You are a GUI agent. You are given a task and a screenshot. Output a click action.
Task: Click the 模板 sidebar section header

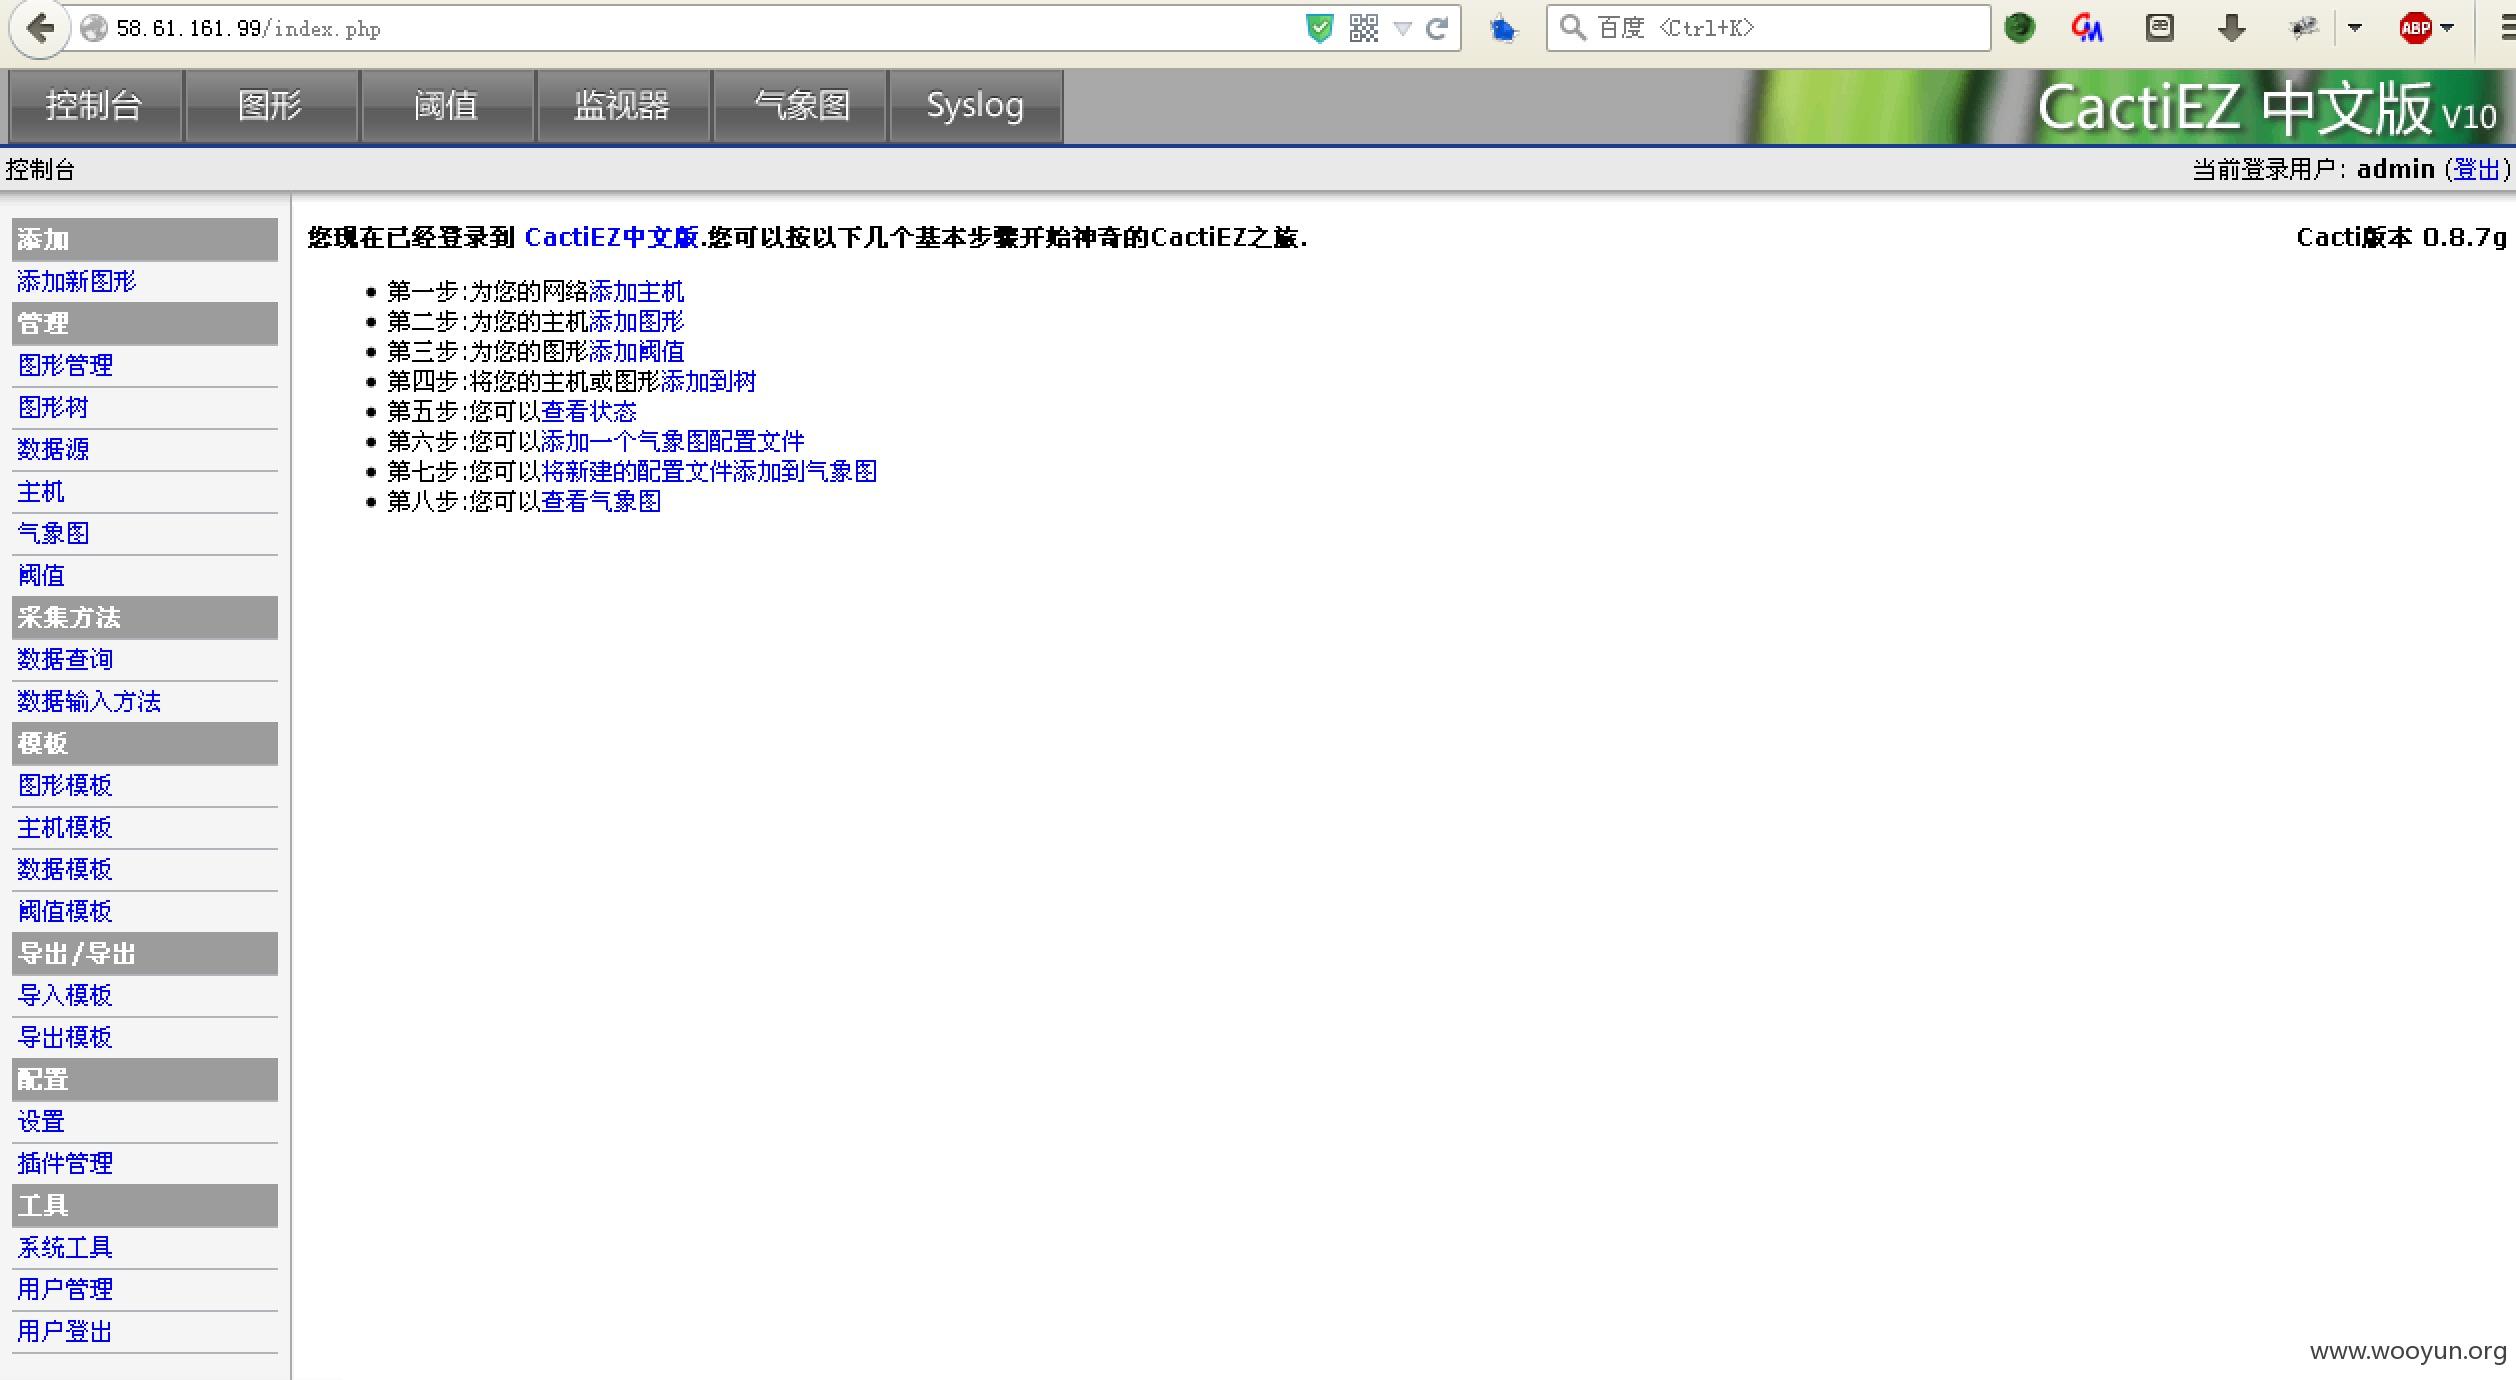(x=145, y=743)
